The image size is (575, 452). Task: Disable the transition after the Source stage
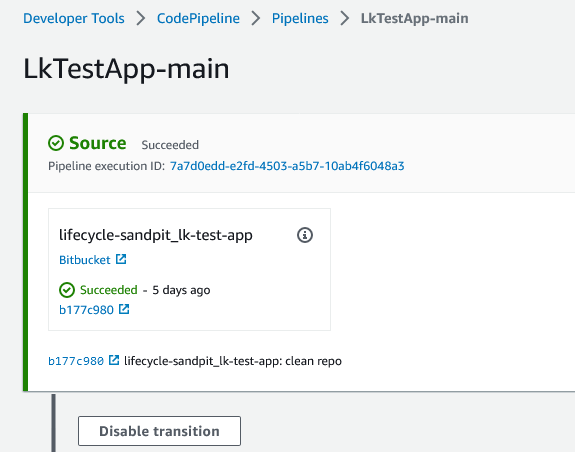point(159,431)
